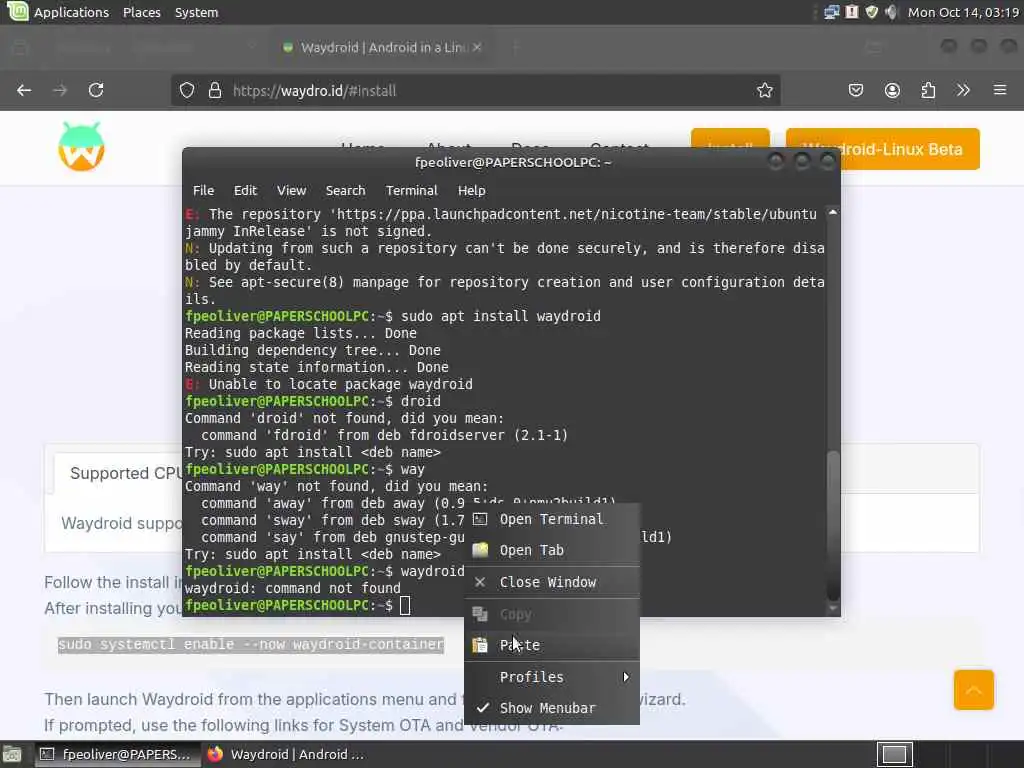Image resolution: width=1024 pixels, height=768 pixels.
Task: Open the tracking protection shield icon
Action: [187, 90]
